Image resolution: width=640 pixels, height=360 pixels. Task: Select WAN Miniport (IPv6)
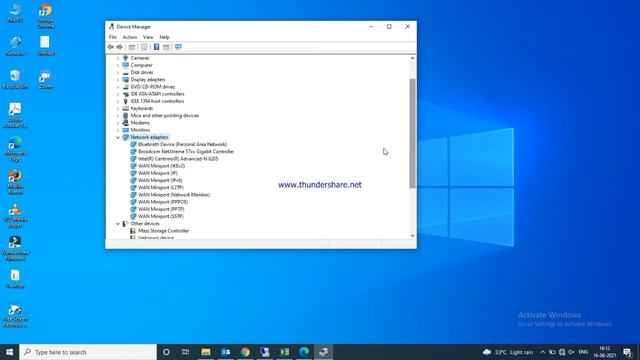[x=160, y=180]
